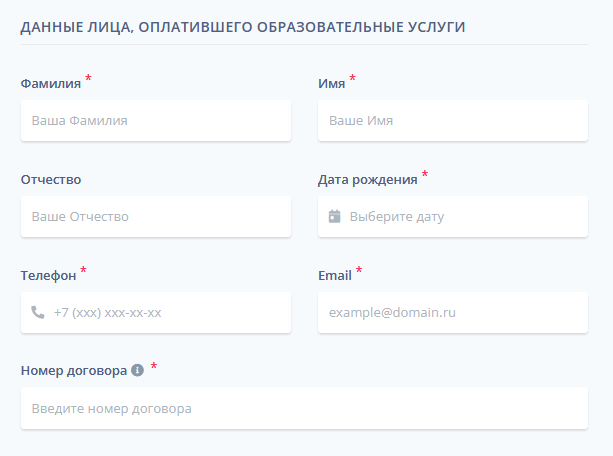Click the calendar icon in the birth date field

coord(335,216)
